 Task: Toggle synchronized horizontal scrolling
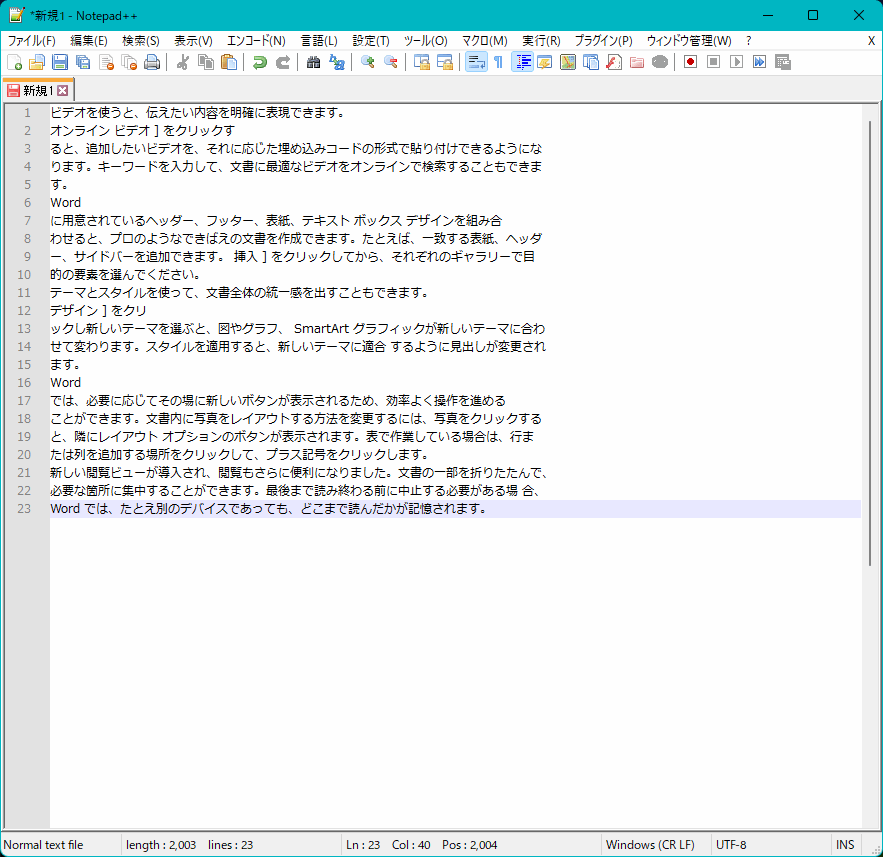445,62
